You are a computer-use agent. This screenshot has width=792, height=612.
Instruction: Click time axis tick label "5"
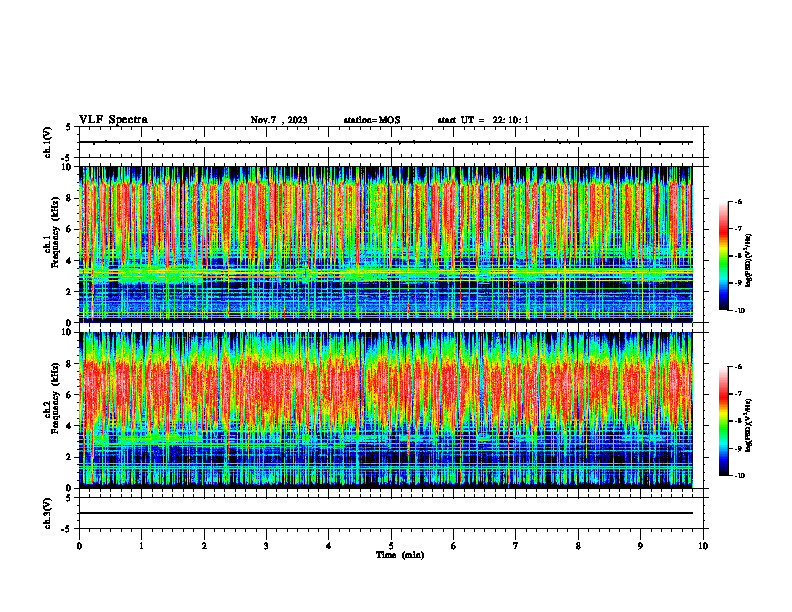(391, 546)
